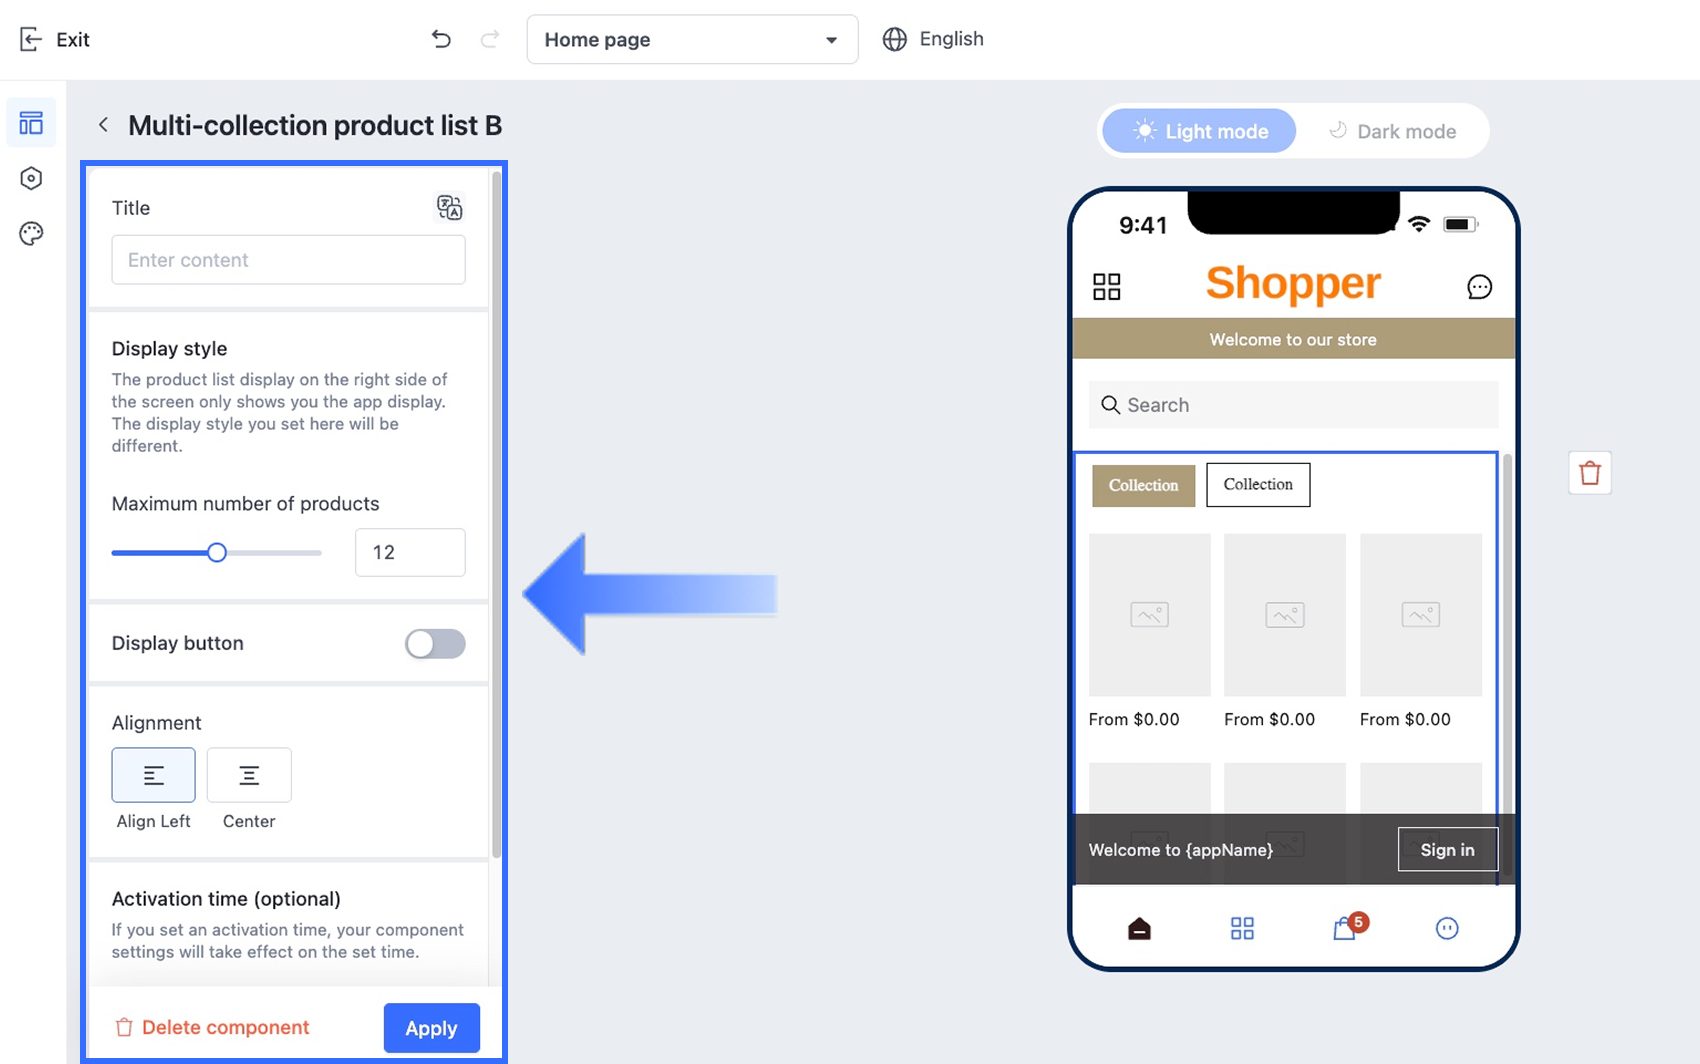Screen dimensions: 1700x1064
Task: Click the Title translate icon
Action: pyautogui.click(x=450, y=207)
